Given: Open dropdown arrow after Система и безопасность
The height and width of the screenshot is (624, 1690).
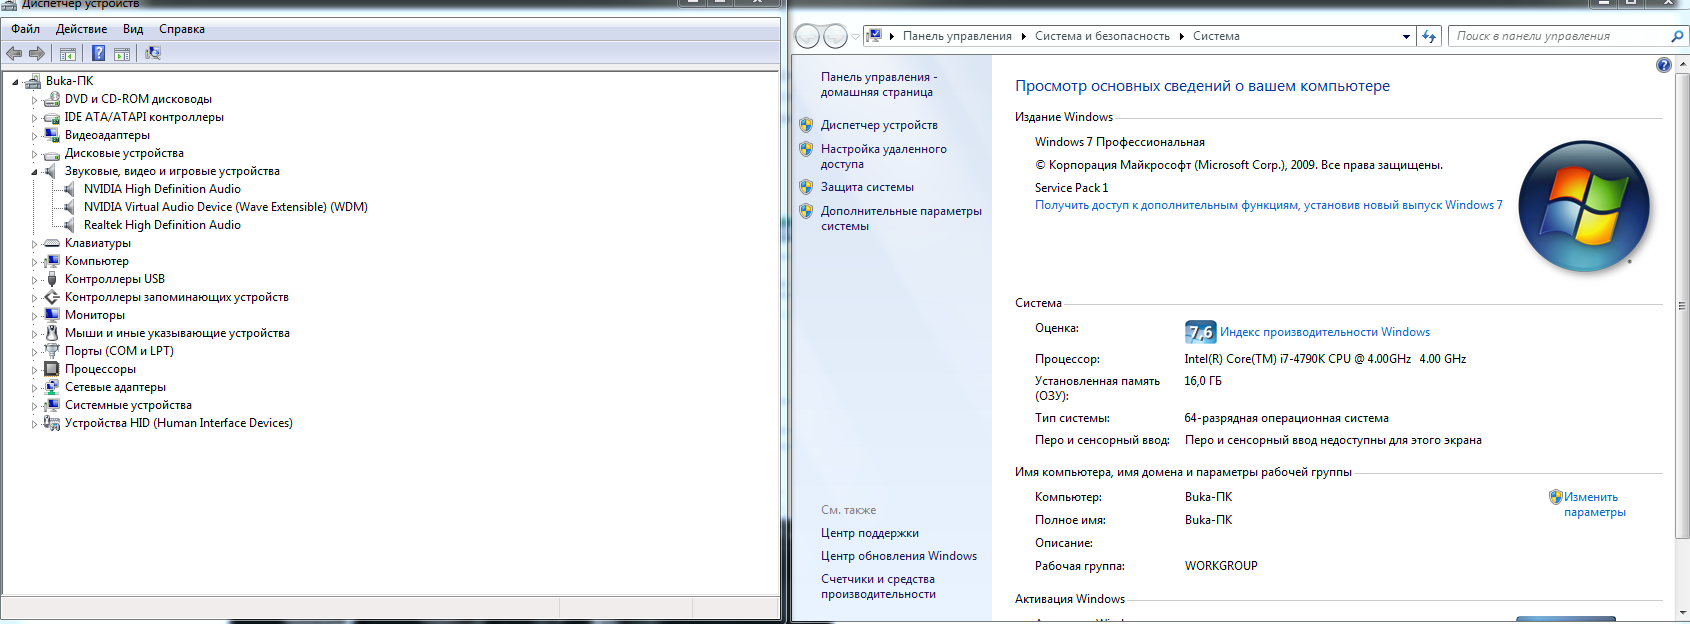Looking at the screenshot, I should [1181, 37].
